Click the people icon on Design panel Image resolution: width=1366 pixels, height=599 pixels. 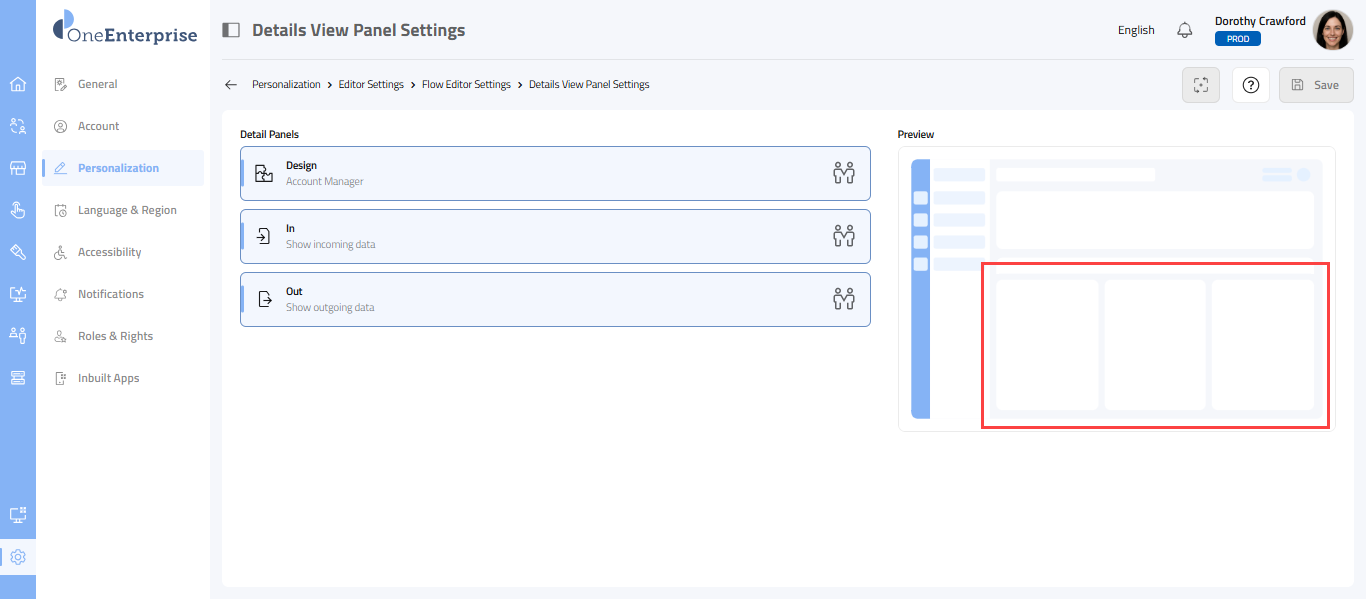844,173
